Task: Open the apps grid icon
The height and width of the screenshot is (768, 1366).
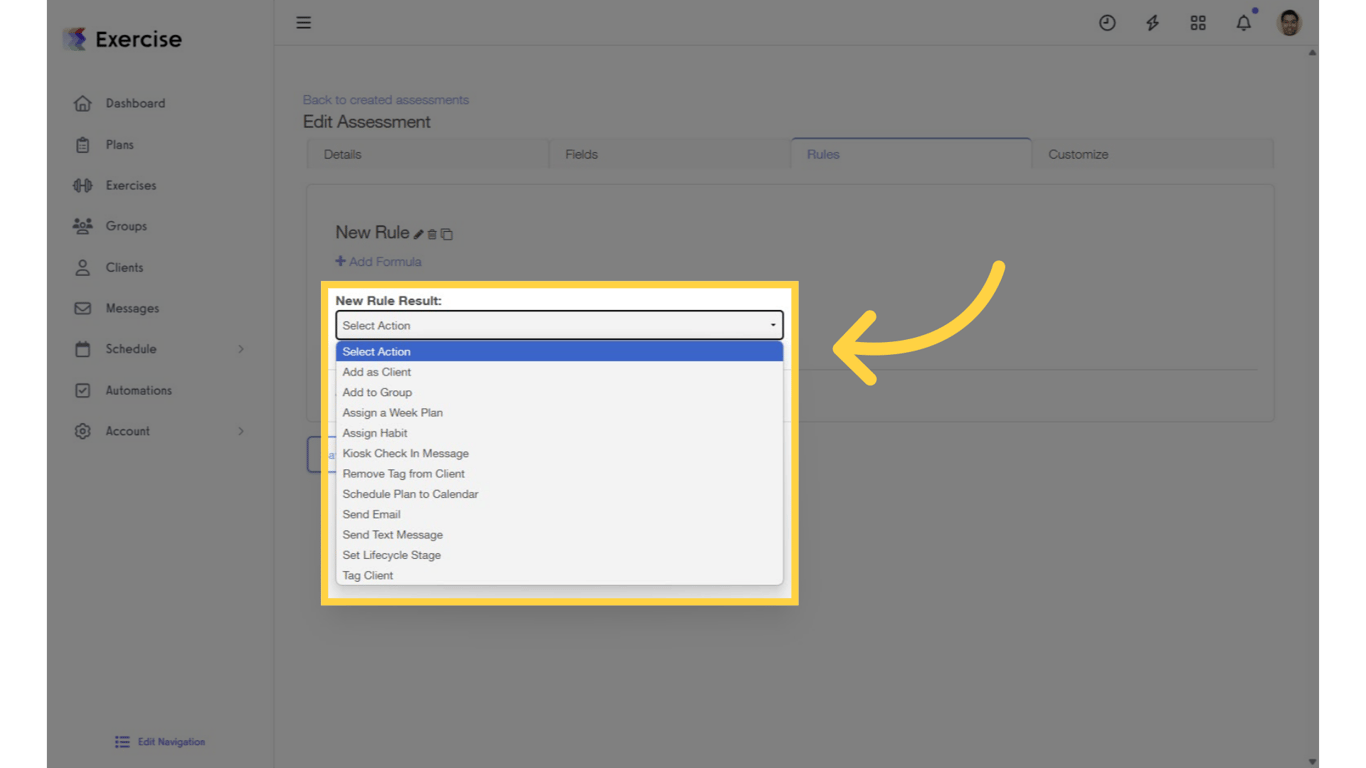Action: (1198, 22)
